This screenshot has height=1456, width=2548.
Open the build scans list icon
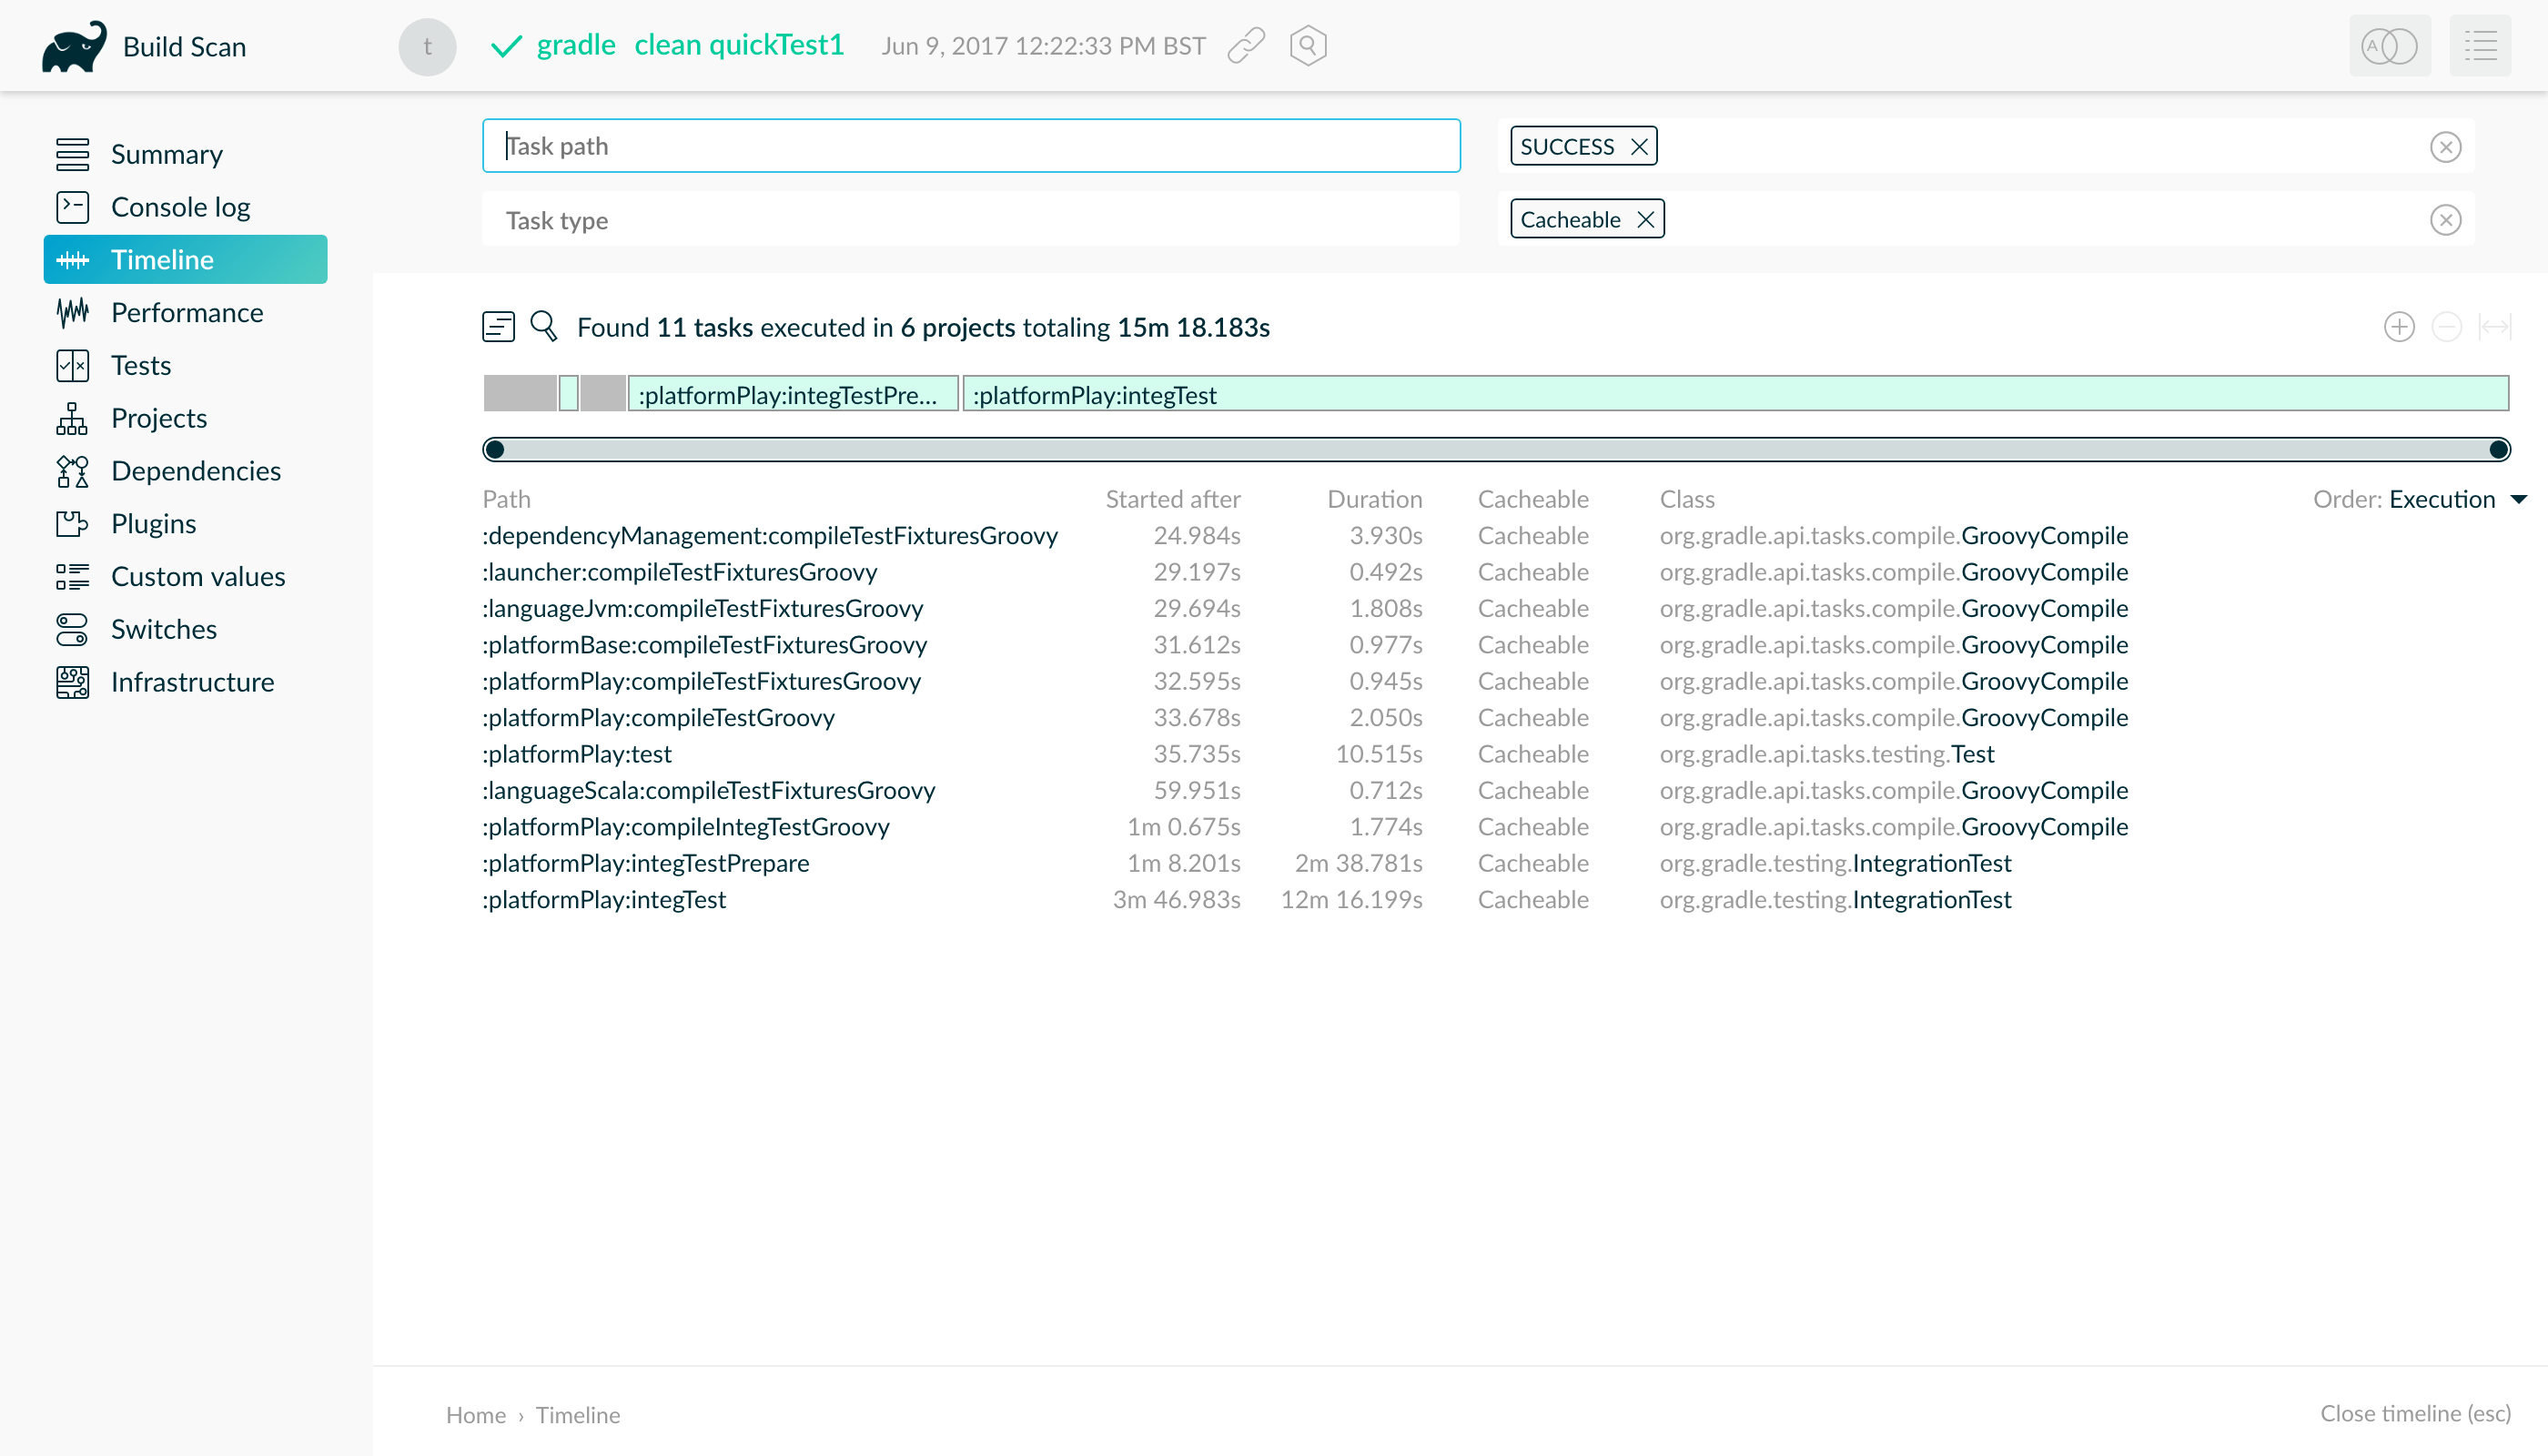pos(2480,46)
